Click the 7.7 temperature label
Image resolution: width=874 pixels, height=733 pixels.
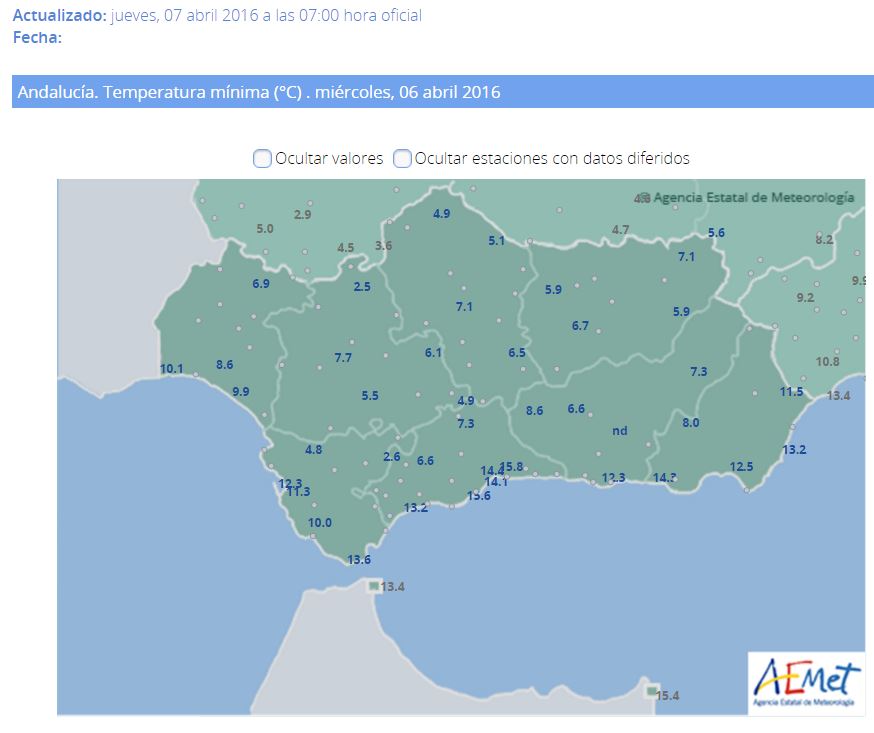343,358
